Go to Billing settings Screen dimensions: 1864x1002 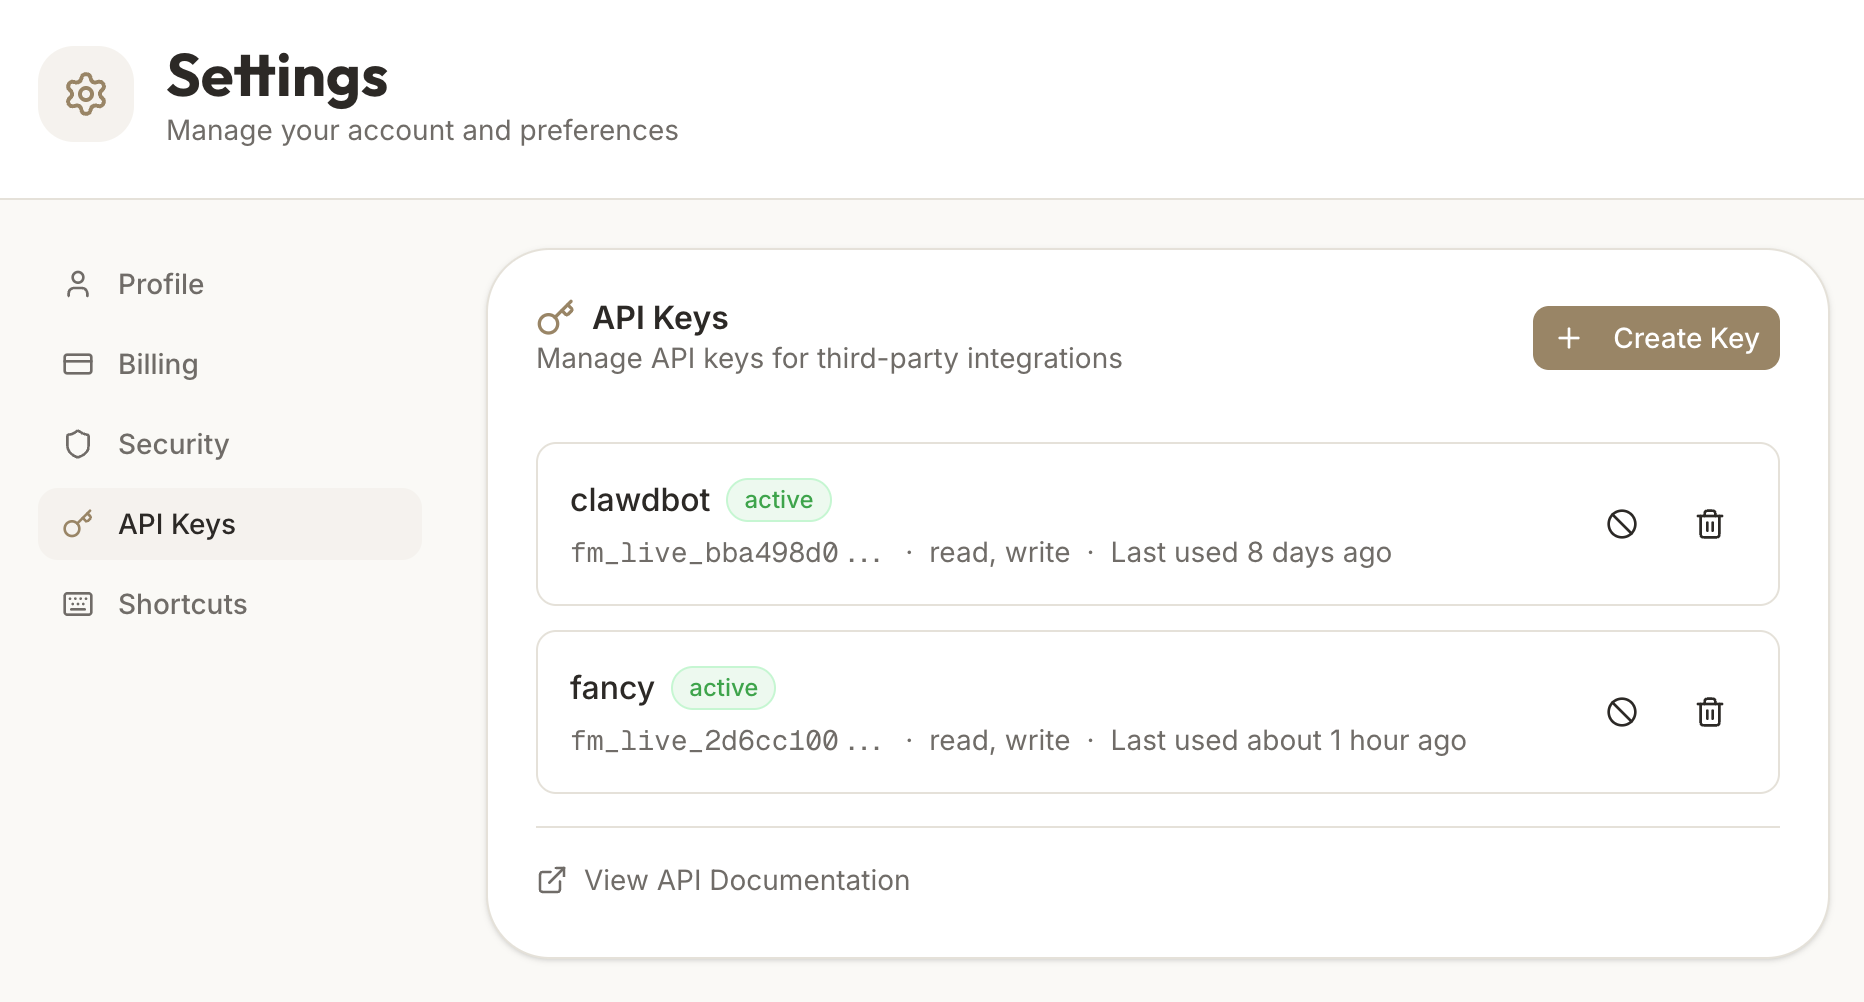[x=158, y=364]
